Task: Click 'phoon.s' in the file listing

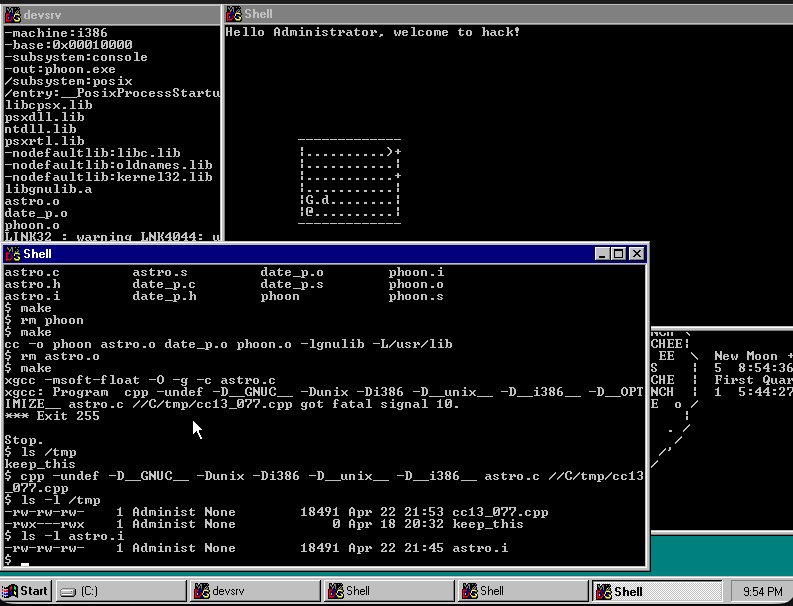Action: coord(416,296)
